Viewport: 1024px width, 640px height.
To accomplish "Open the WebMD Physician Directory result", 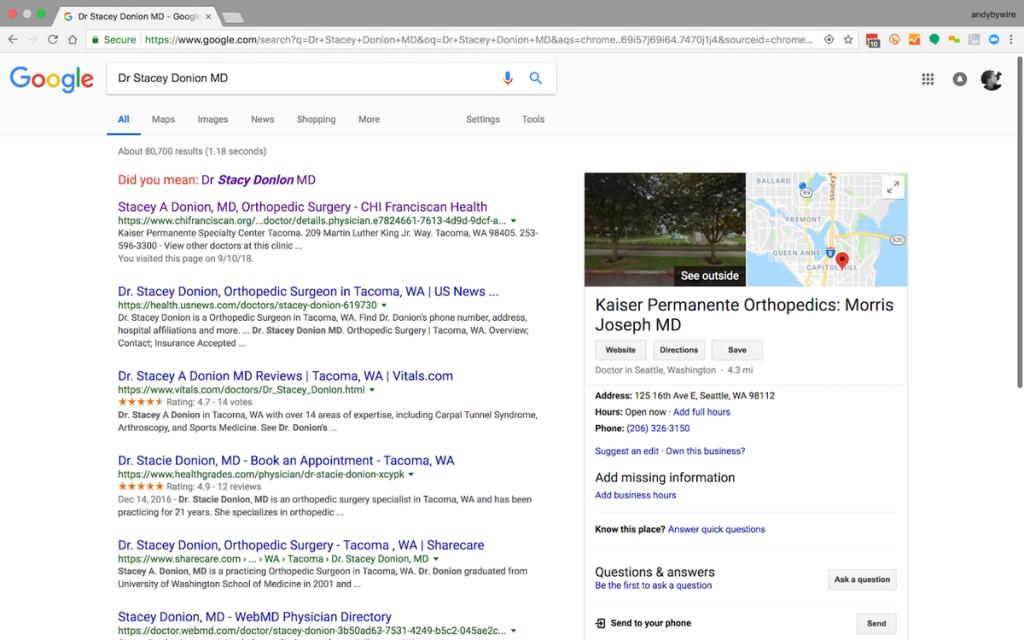I will pyautogui.click(x=255, y=617).
